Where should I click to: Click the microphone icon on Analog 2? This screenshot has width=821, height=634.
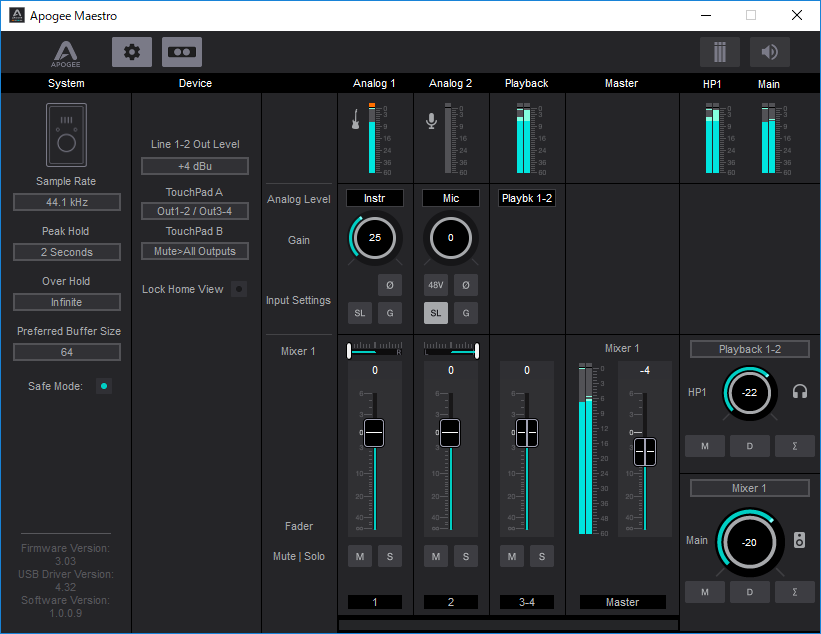click(431, 121)
